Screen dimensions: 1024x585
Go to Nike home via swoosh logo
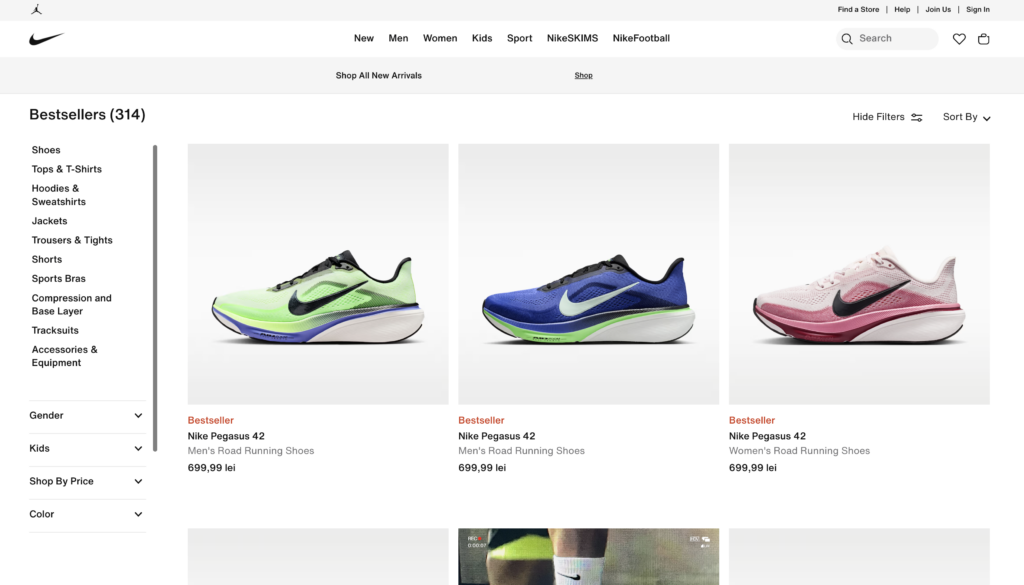[47, 39]
